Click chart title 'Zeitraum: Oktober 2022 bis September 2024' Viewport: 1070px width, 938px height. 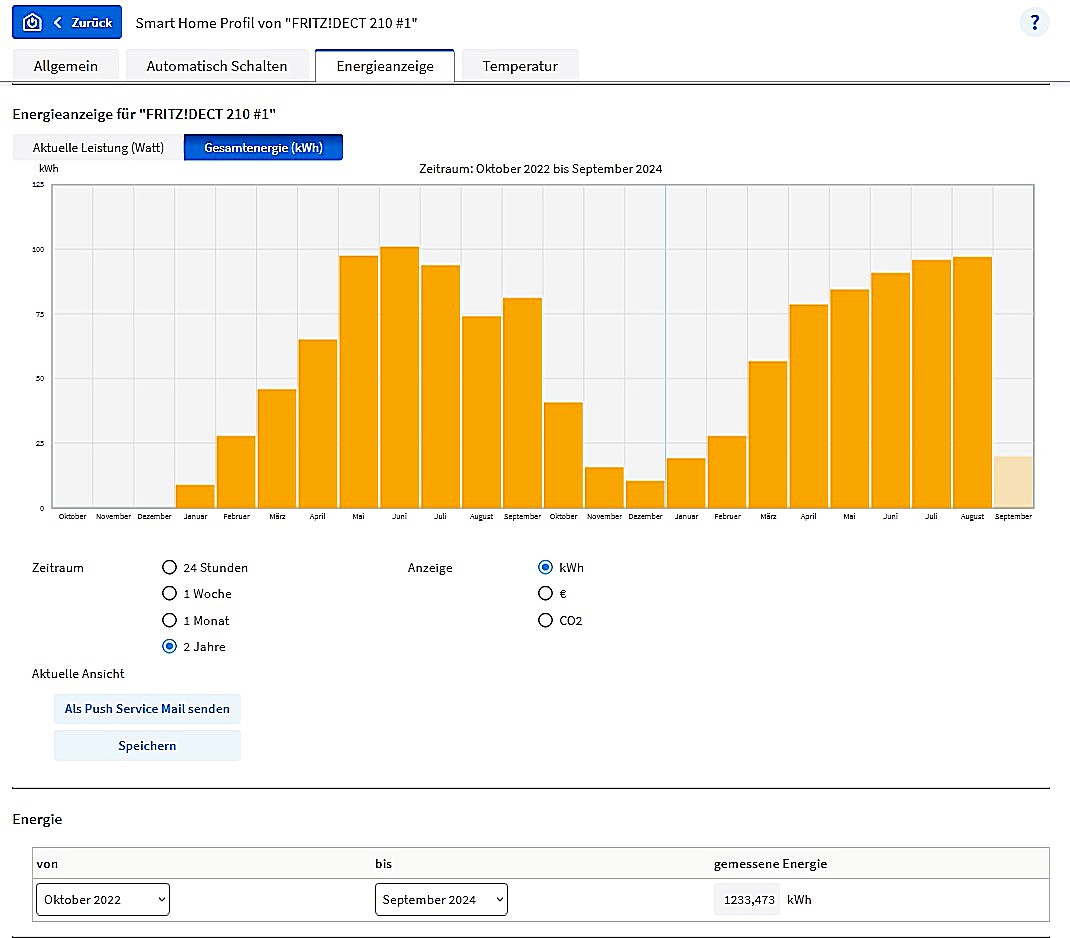tap(540, 168)
